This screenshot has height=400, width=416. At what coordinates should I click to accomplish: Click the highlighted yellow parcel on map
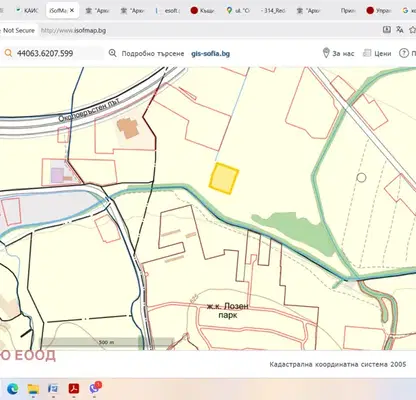[224, 178]
